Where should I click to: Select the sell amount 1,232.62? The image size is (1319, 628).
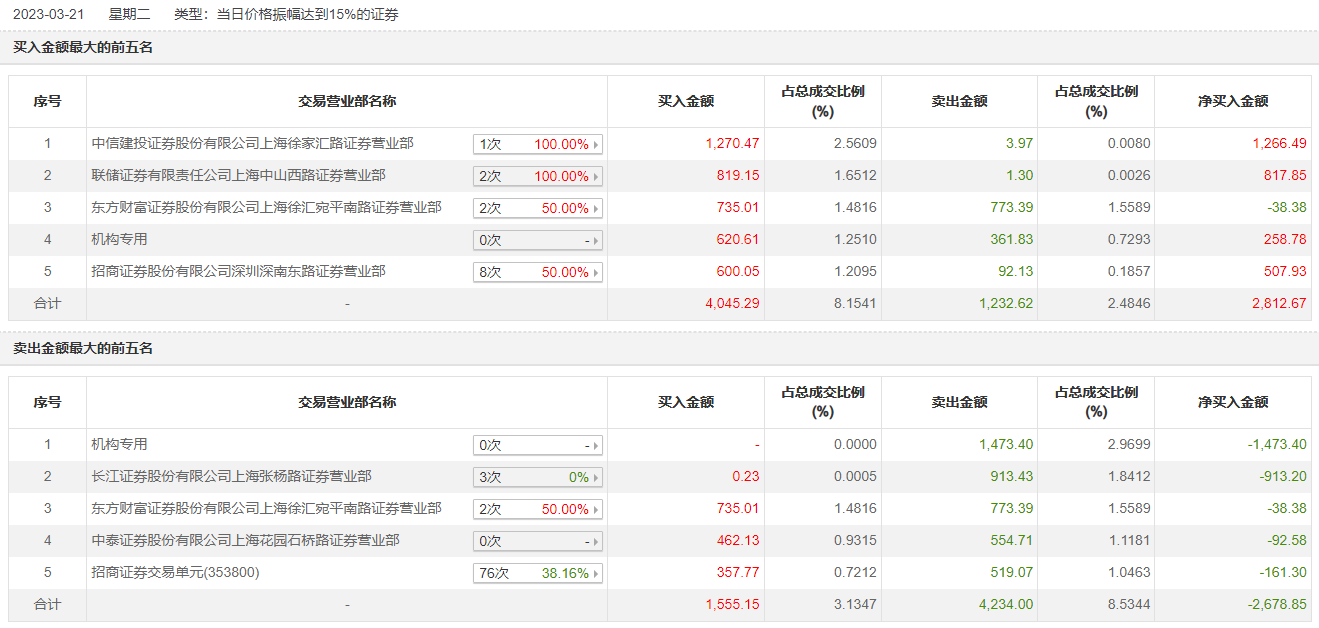pyautogui.click(x=1006, y=304)
